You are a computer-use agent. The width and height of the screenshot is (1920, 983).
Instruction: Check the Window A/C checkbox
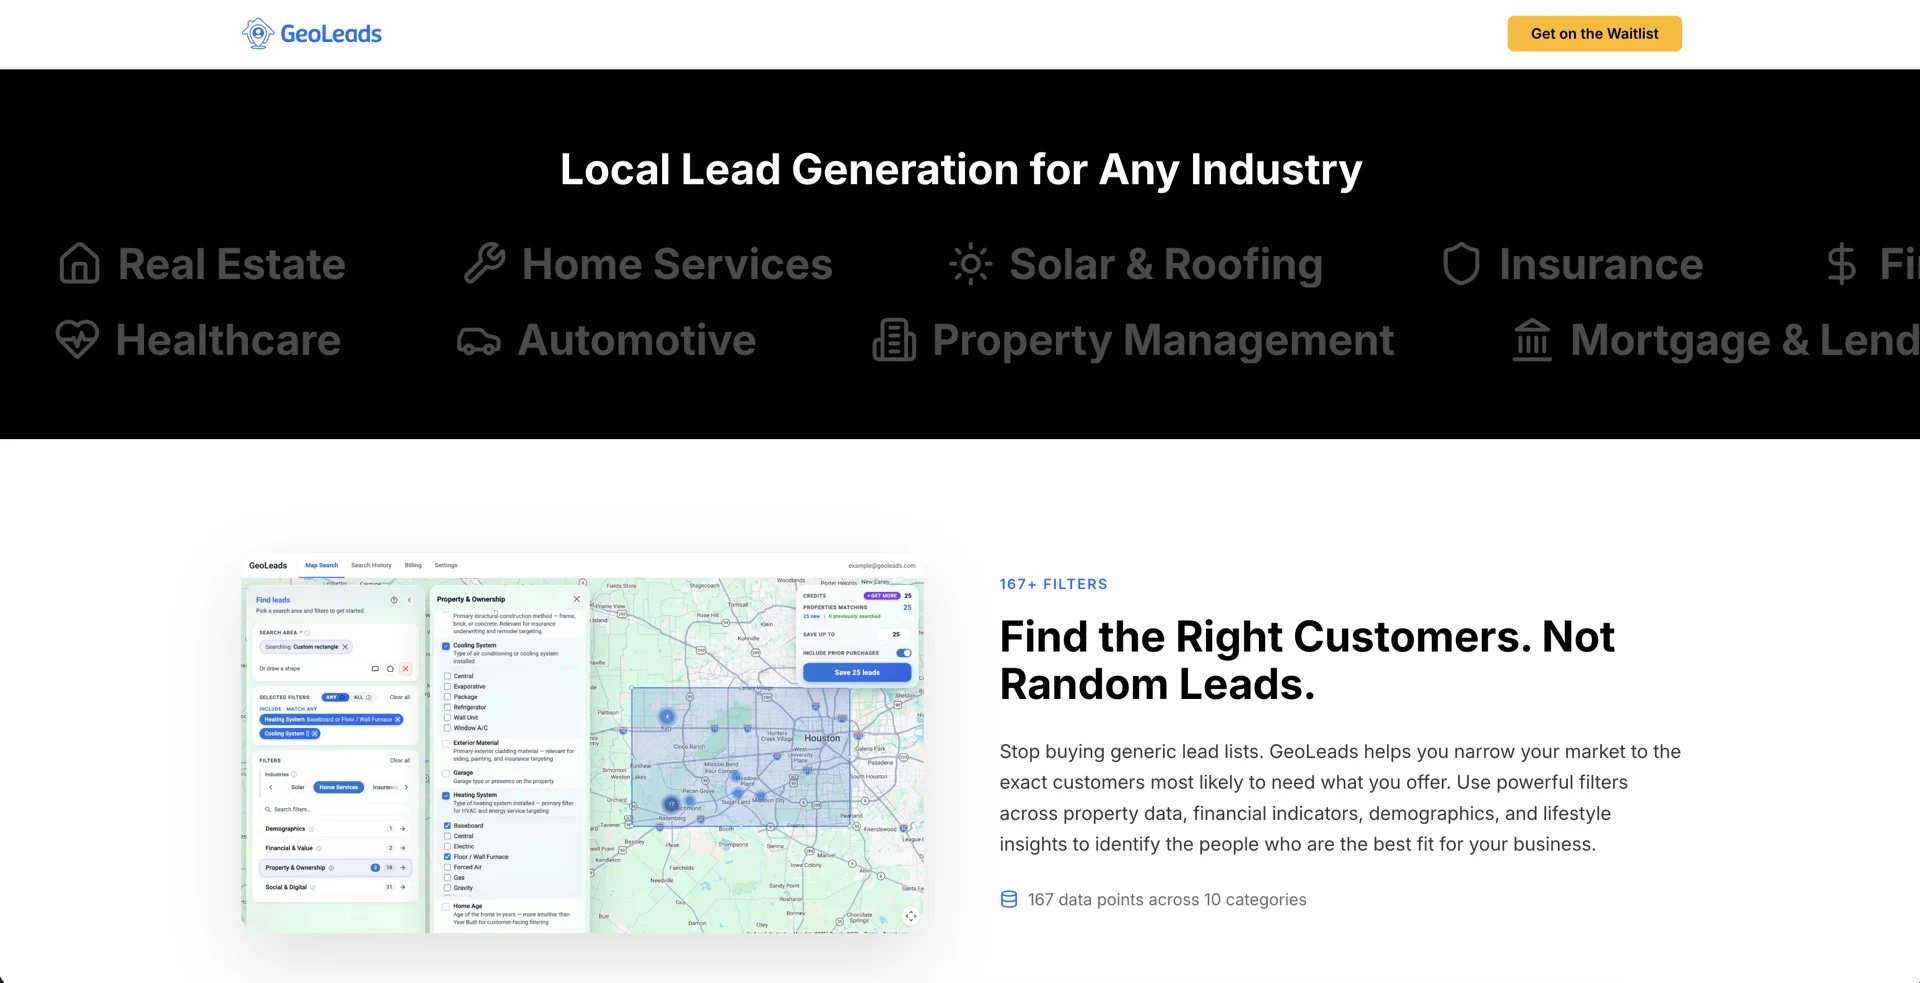(x=447, y=728)
